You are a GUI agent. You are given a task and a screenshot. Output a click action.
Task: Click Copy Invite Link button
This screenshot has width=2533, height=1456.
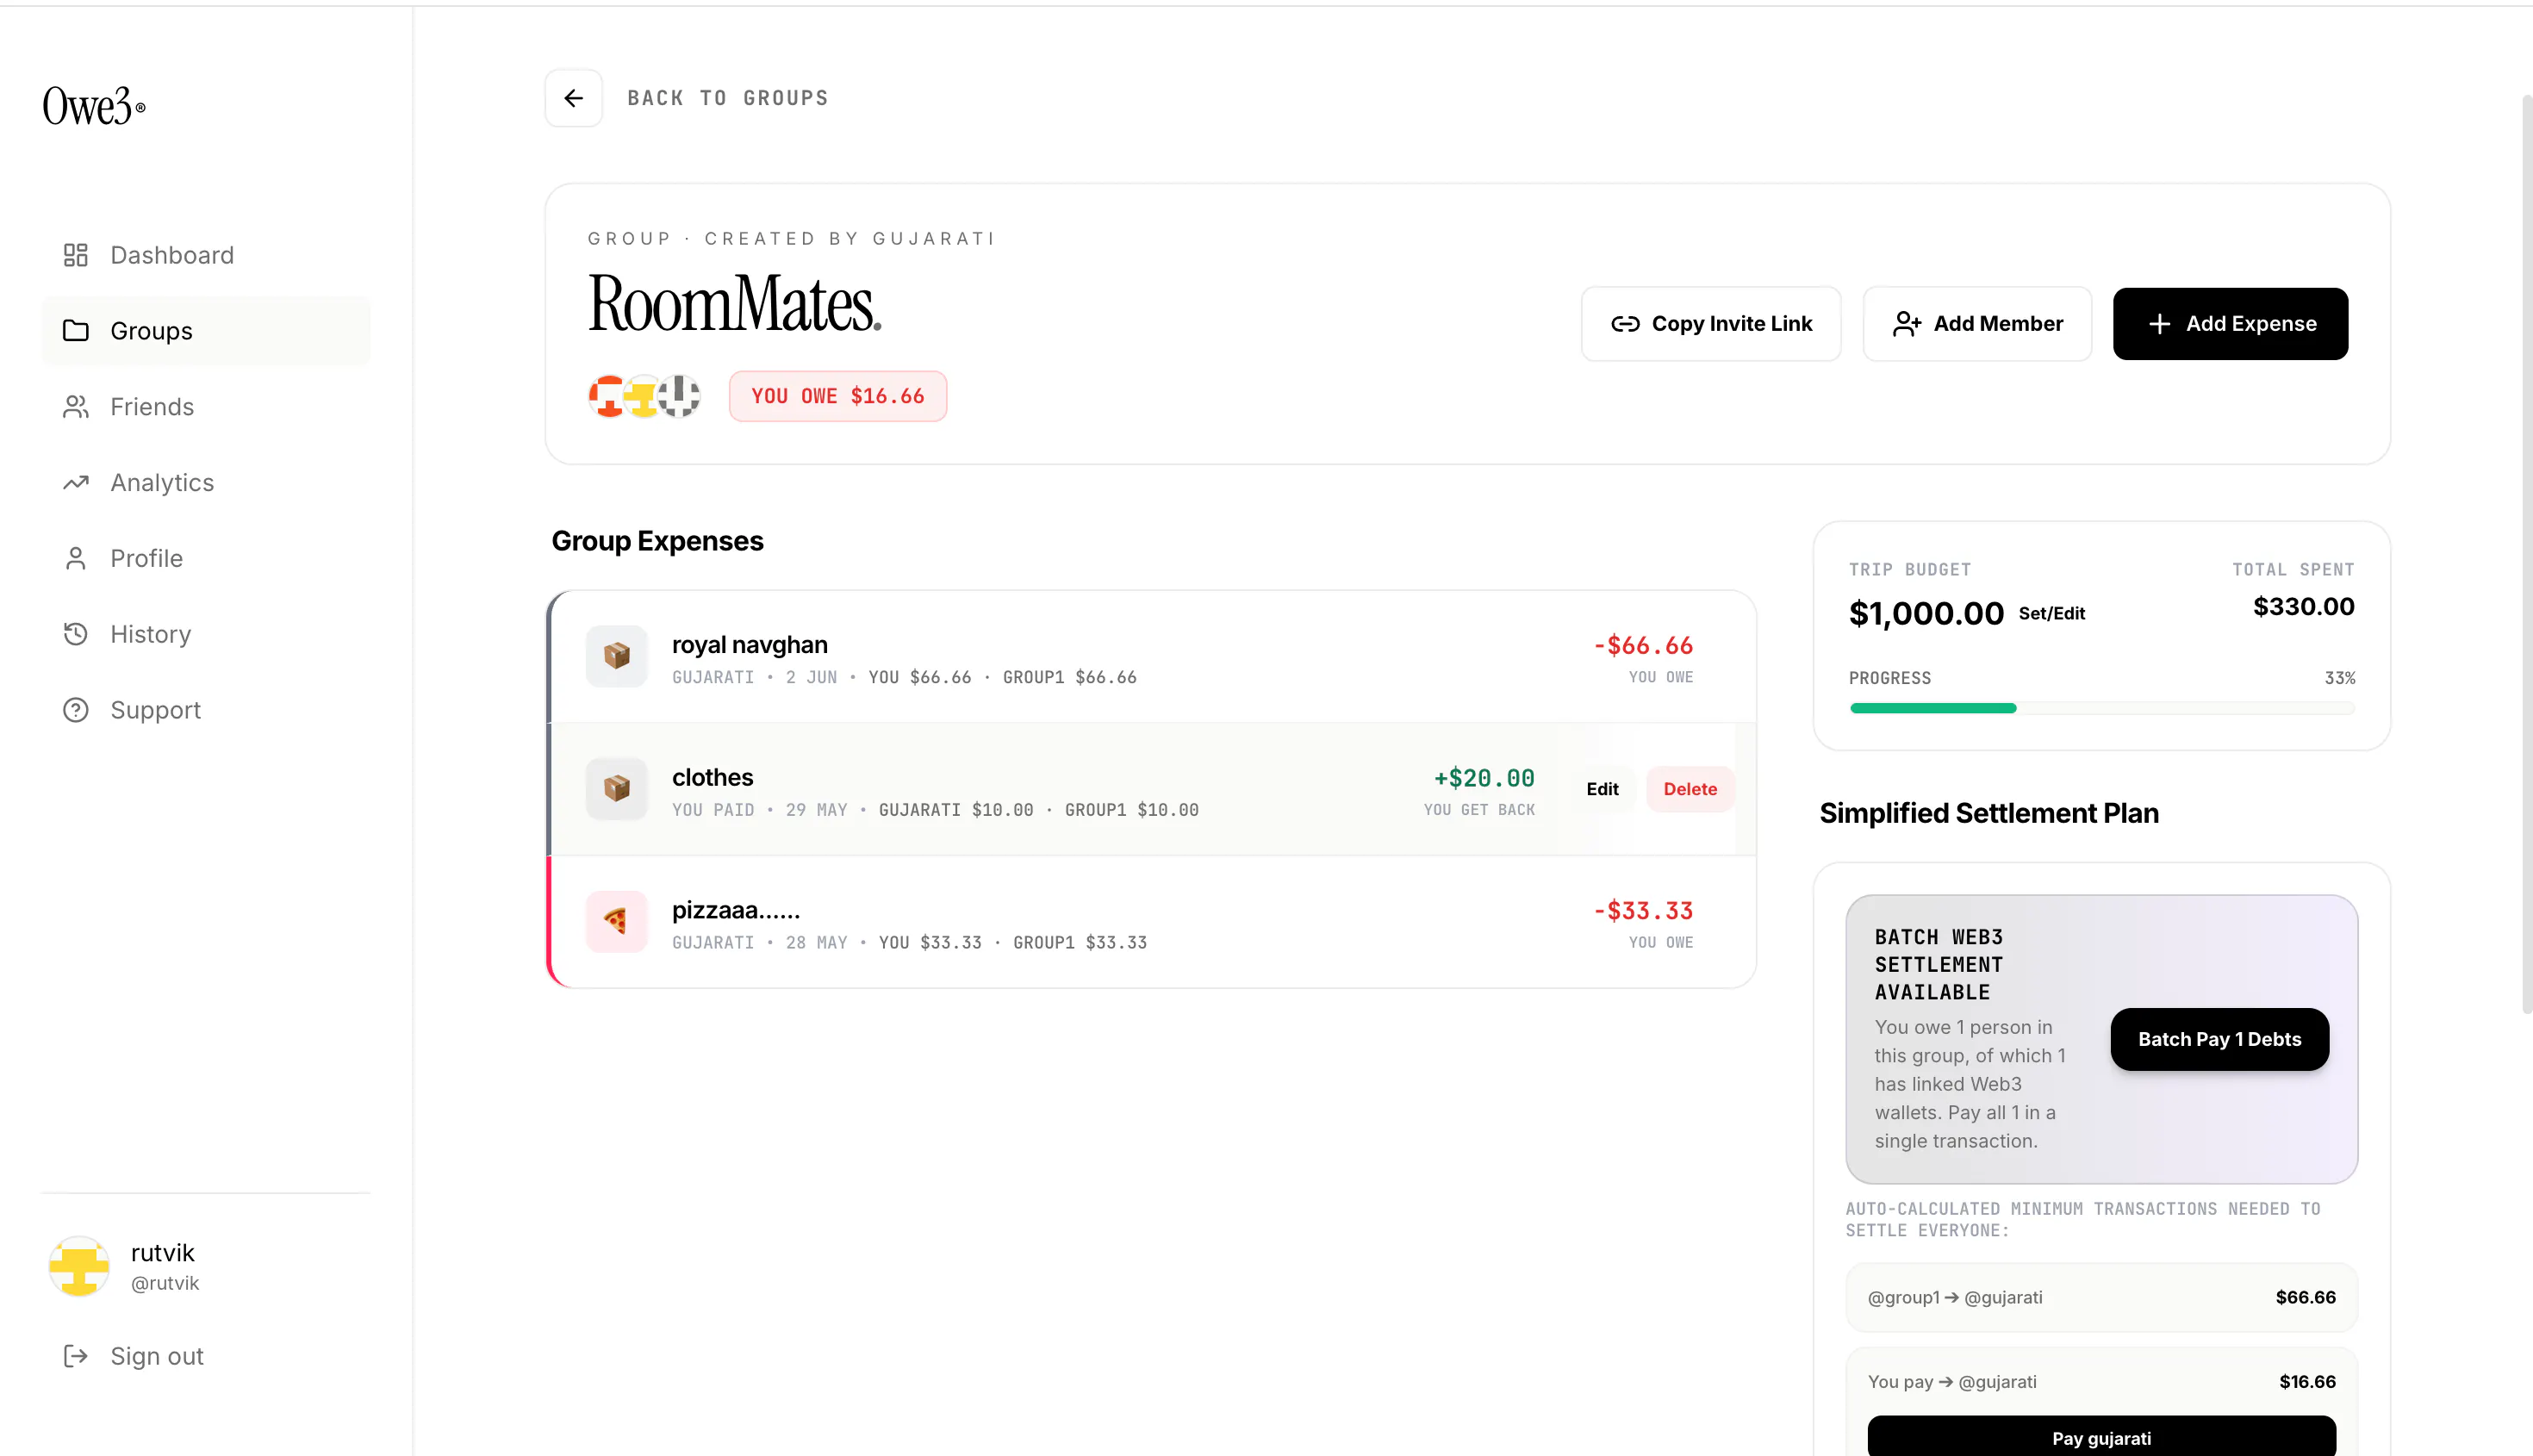[1711, 324]
